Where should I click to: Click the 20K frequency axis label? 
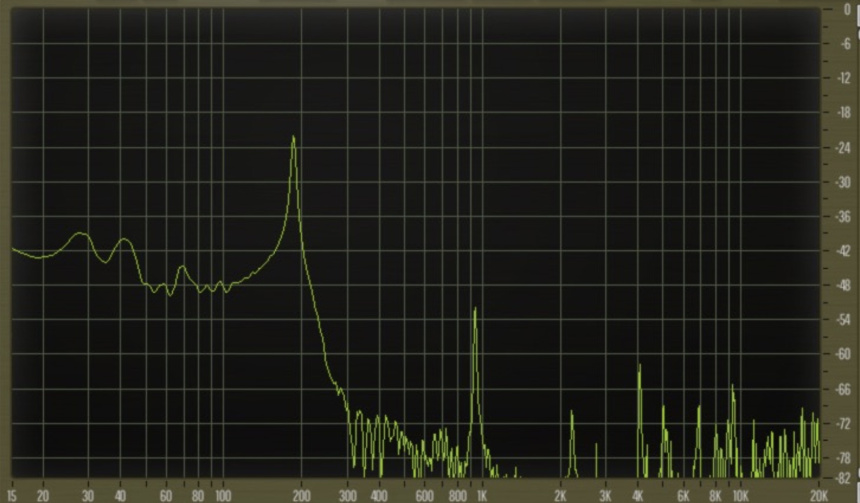click(x=819, y=496)
